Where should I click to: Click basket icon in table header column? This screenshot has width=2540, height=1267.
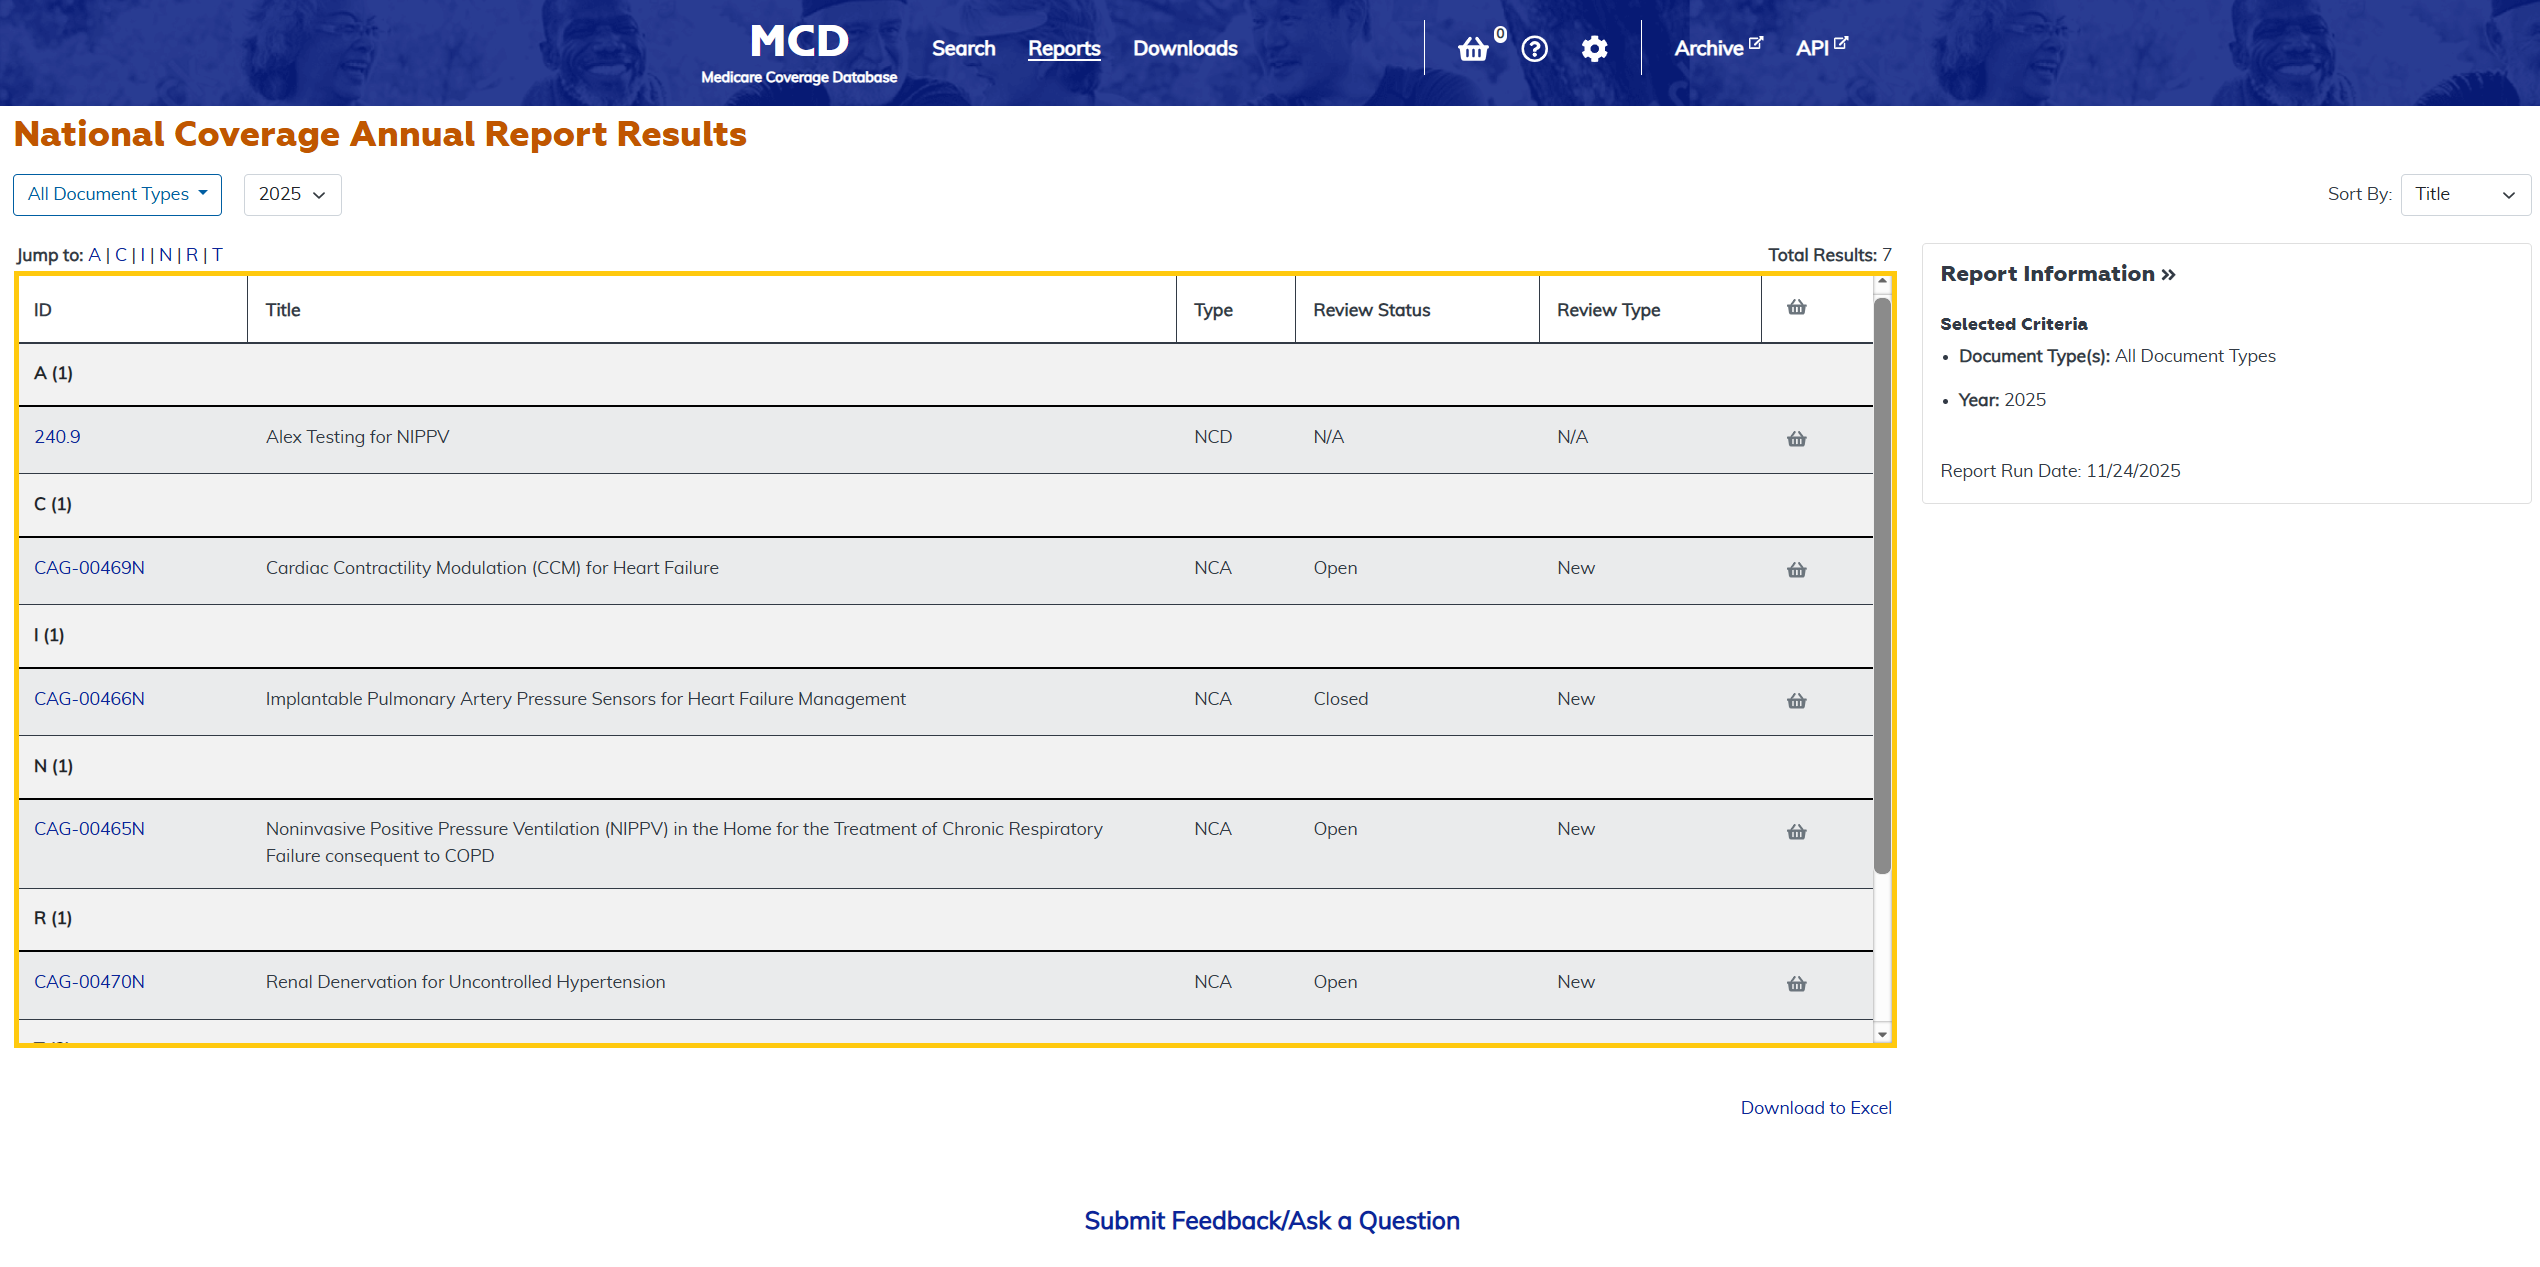point(1796,308)
